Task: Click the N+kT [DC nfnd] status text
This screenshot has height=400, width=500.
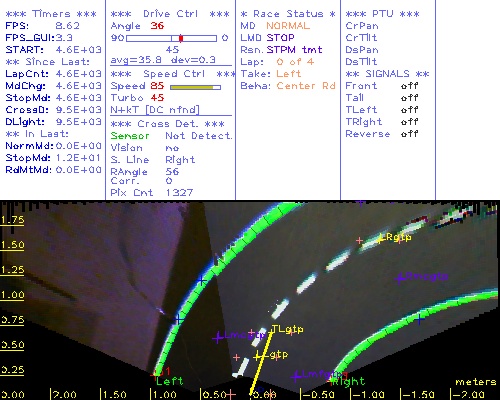Action: point(155,110)
